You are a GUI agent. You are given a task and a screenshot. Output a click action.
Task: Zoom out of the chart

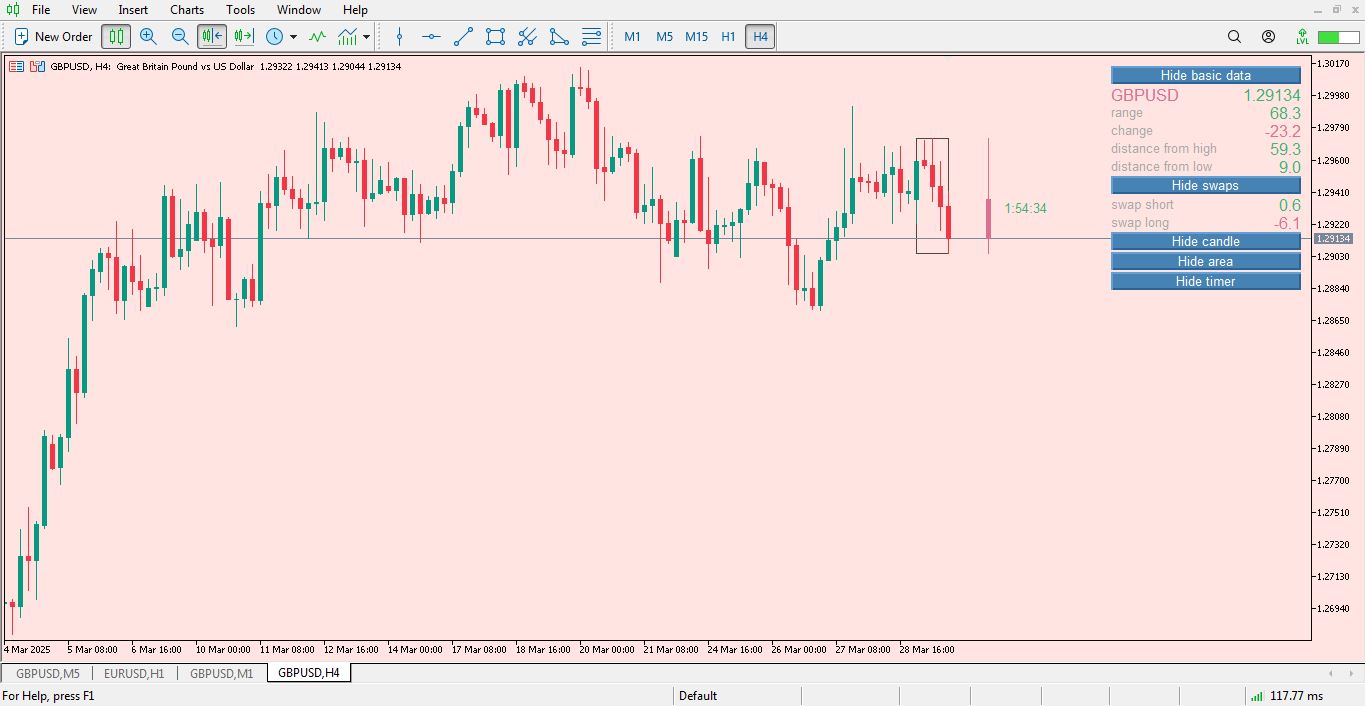point(180,36)
